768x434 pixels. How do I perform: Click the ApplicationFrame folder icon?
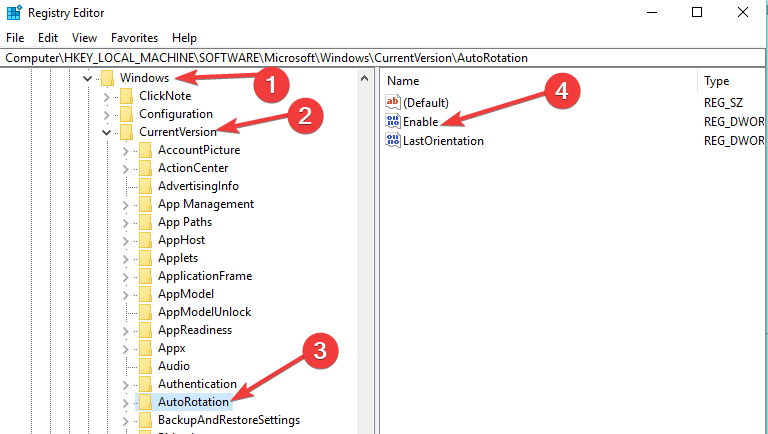tap(145, 276)
